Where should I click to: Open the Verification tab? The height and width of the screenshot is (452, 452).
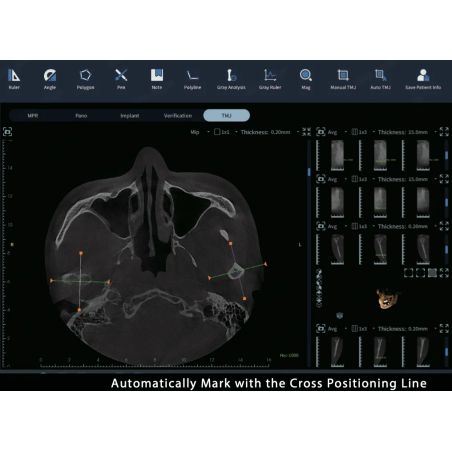point(178,116)
